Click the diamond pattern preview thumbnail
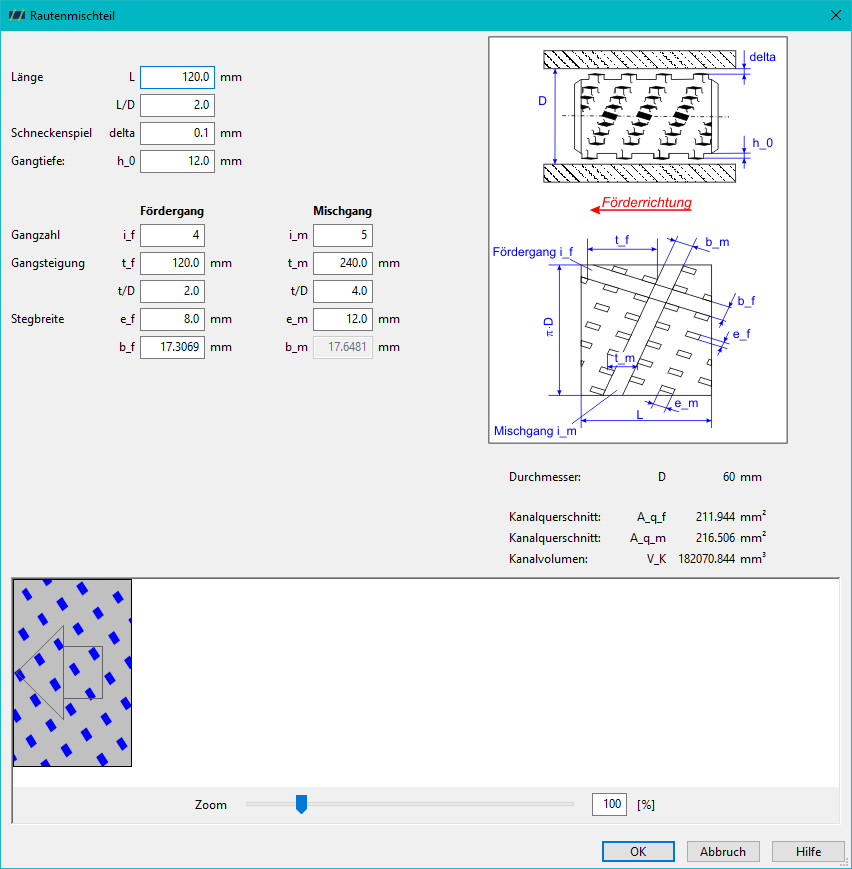 [x=73, y=673]
